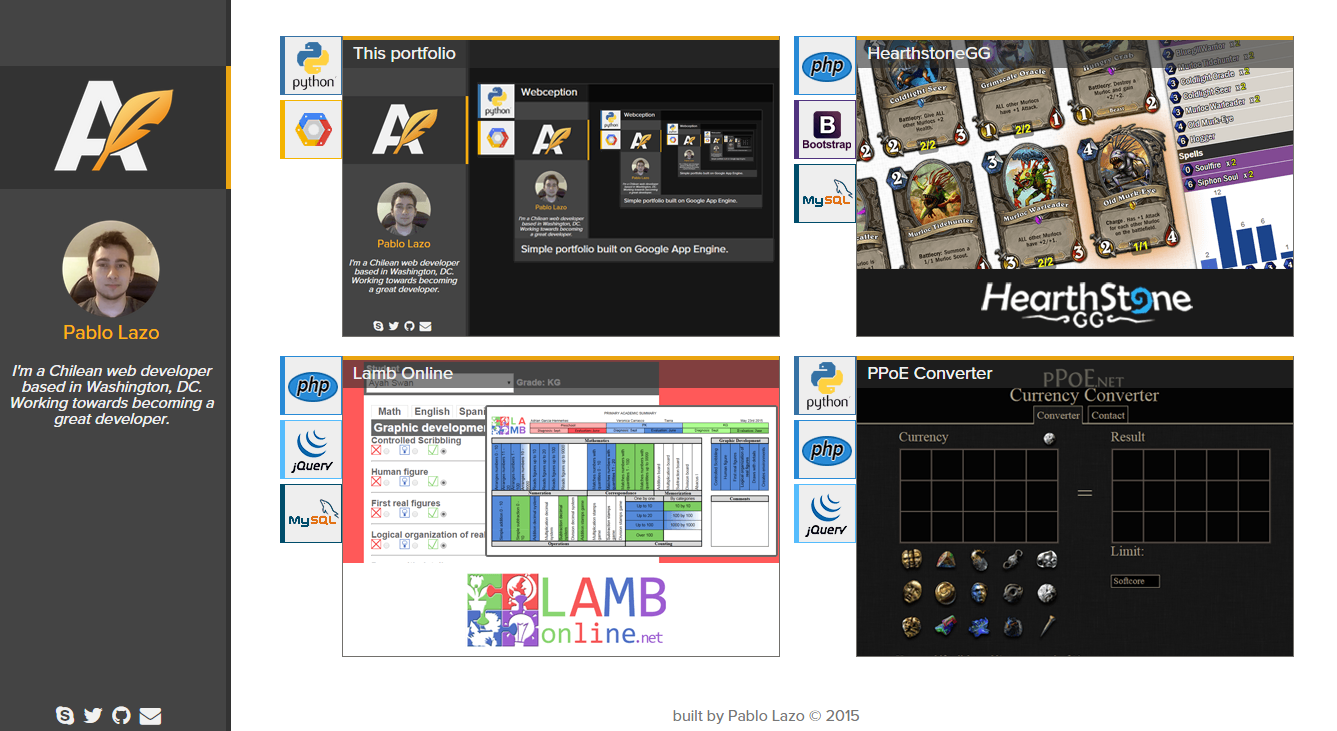
Task: Click the PHP icon beside HearthstoneGG
Action: (x=825, y=66)
